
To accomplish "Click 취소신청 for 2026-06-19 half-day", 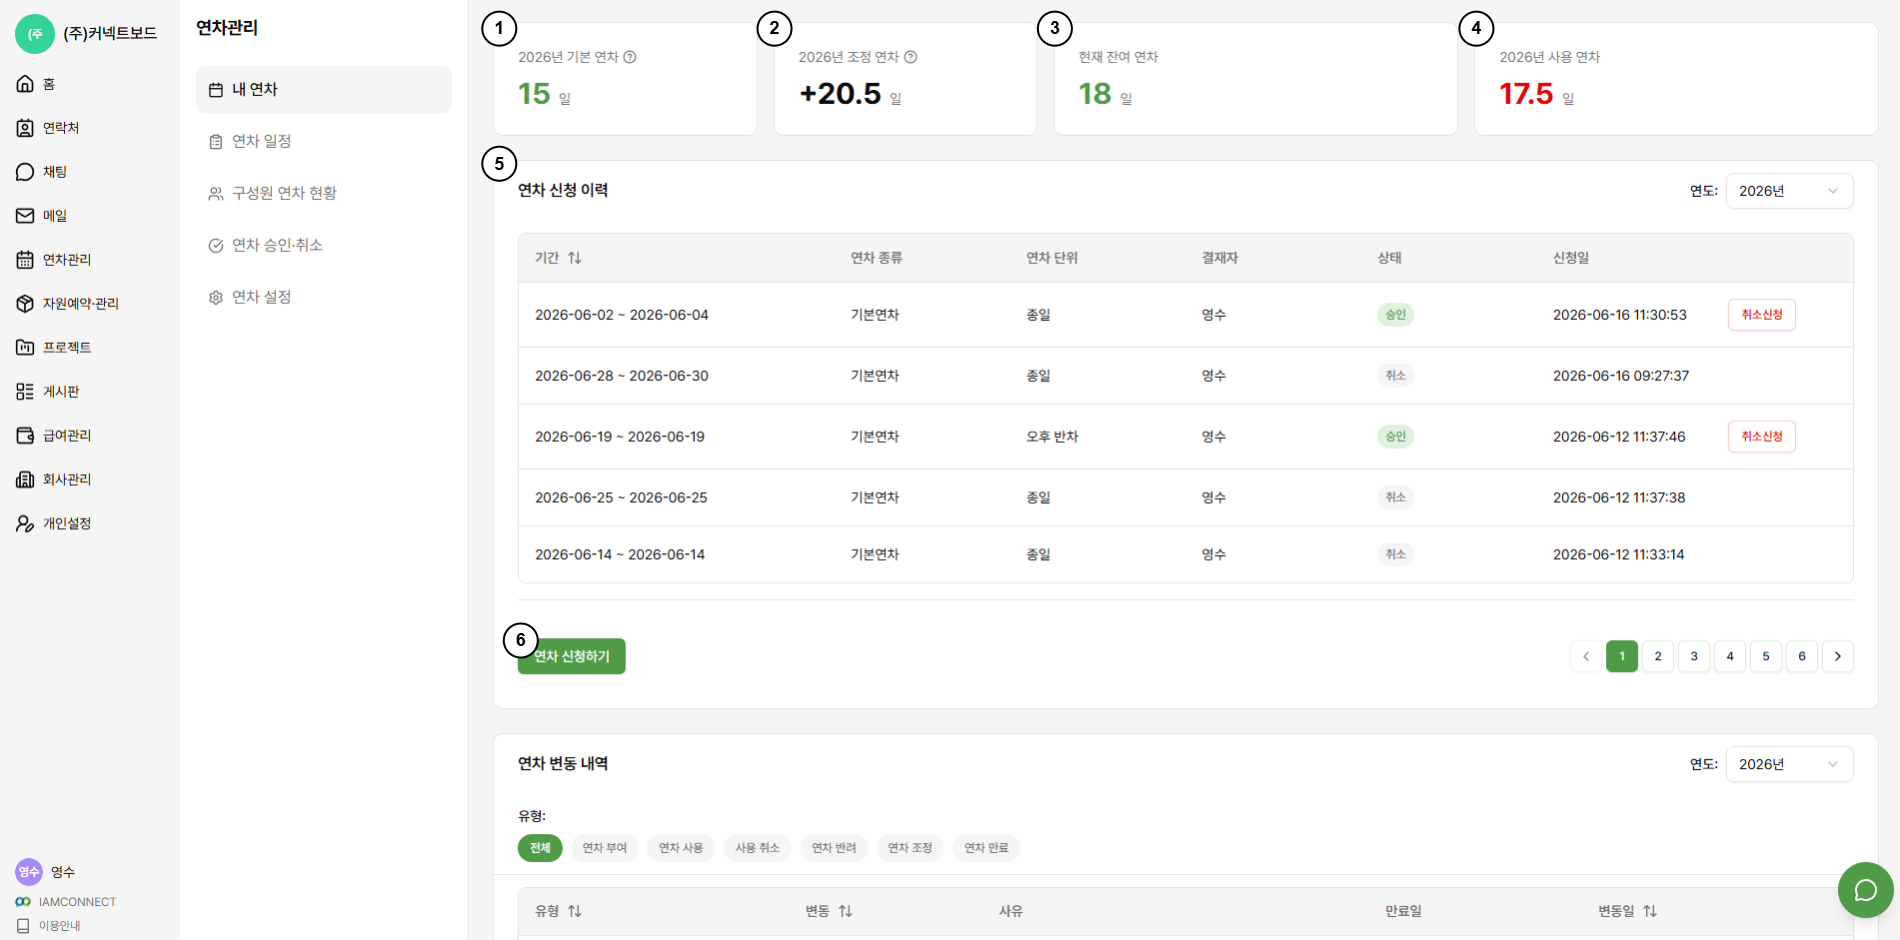I will point(1762,436).
